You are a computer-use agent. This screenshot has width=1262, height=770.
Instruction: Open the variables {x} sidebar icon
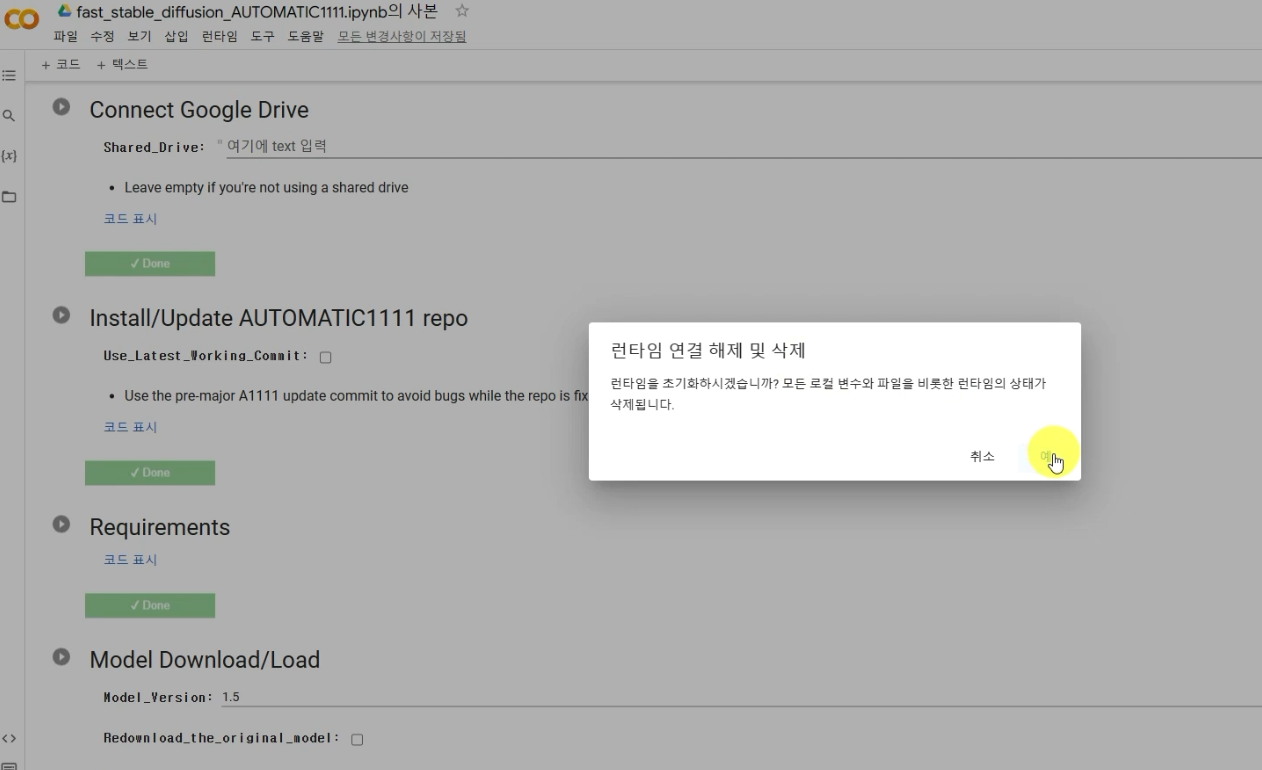click(x=9, y=156)
